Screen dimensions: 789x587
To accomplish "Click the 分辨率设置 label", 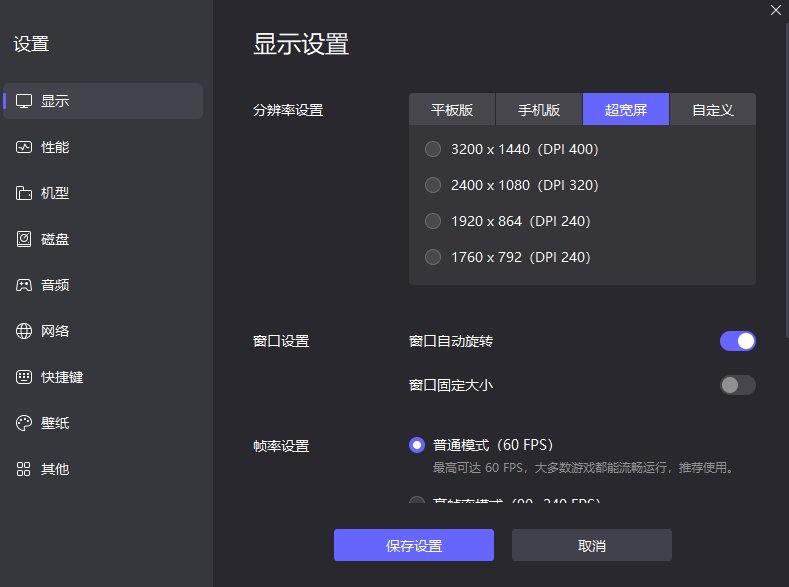I will click(x=288, y=110).
